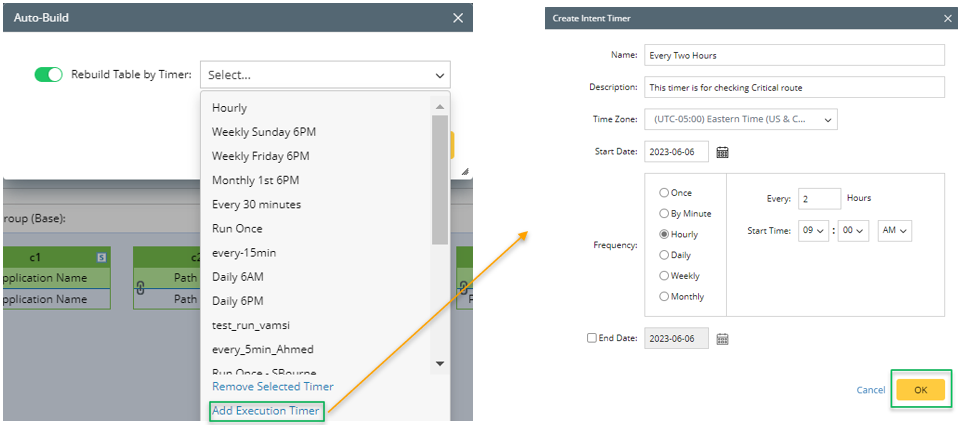This screenshot has width=959, height=425.
Task: Expand the timer Select dropdown
Action: point(325,75)
